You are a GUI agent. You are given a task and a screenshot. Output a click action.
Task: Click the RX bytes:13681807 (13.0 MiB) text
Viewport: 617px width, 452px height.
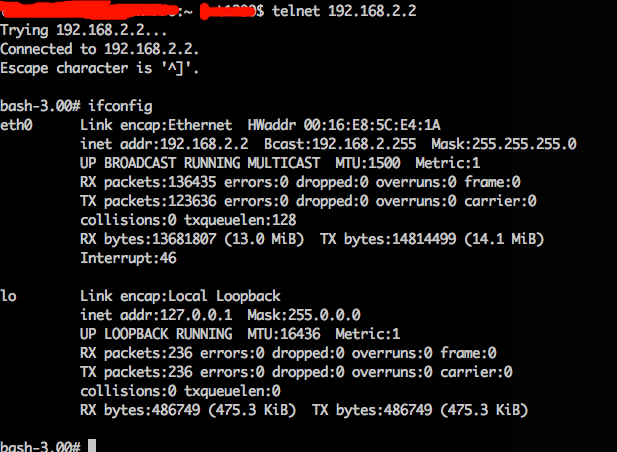click(x=192, y=239)
